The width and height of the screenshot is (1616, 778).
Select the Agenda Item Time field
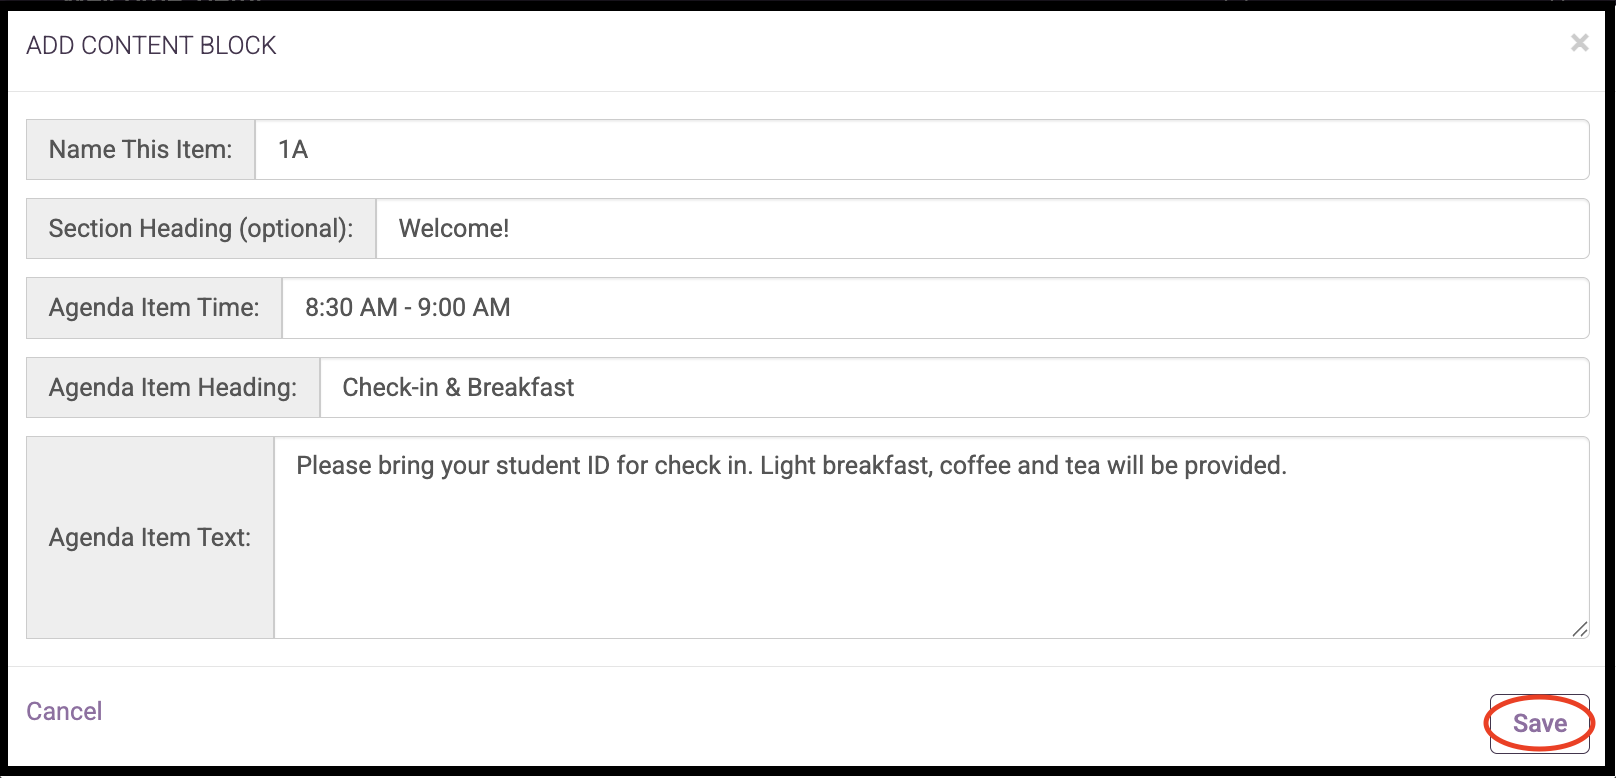tap(935, 308)
